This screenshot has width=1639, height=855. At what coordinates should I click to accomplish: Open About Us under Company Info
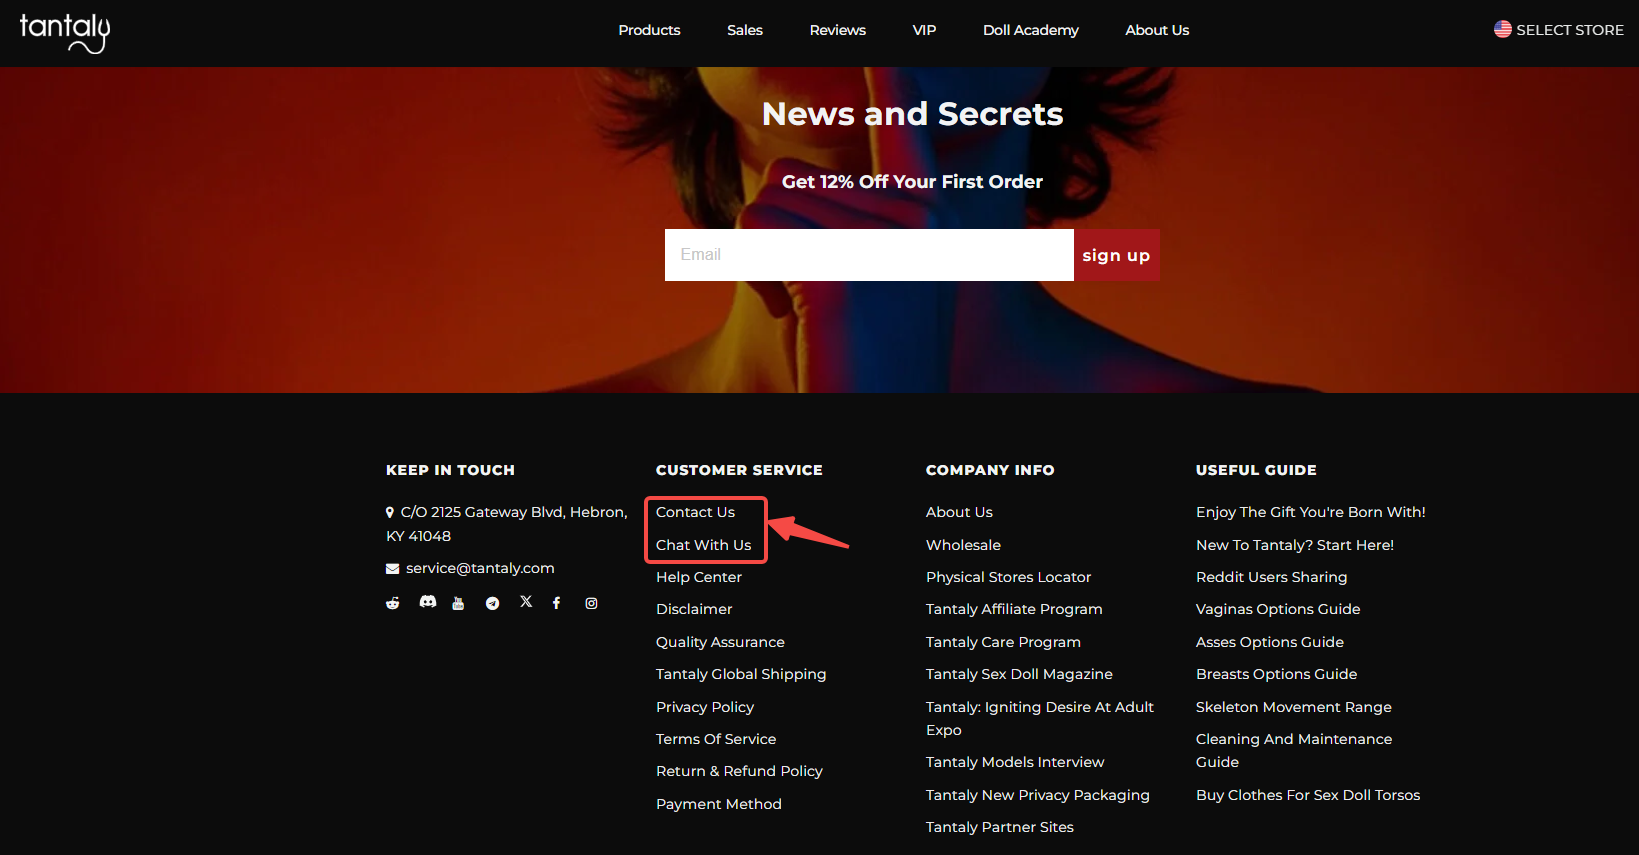tap(959, 512)
